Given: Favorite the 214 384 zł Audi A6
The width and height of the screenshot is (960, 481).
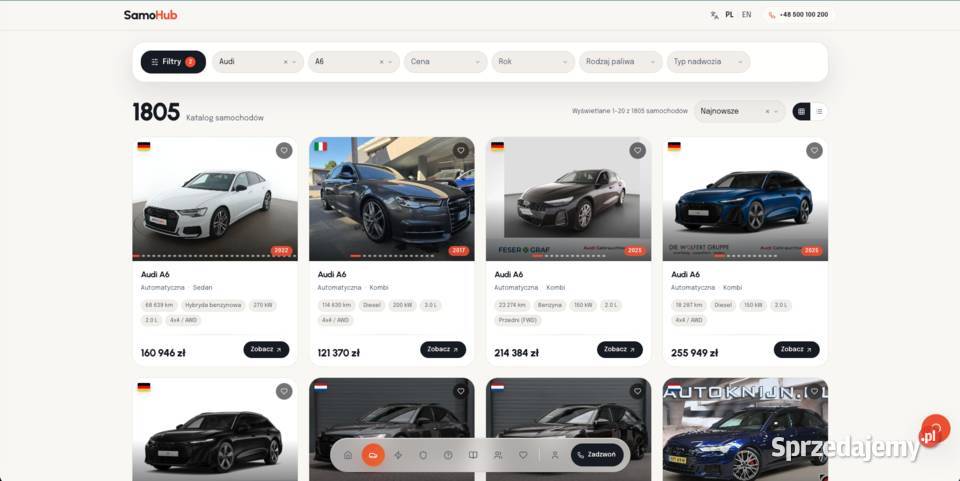Looking at the screenshot, I should 637,151.
